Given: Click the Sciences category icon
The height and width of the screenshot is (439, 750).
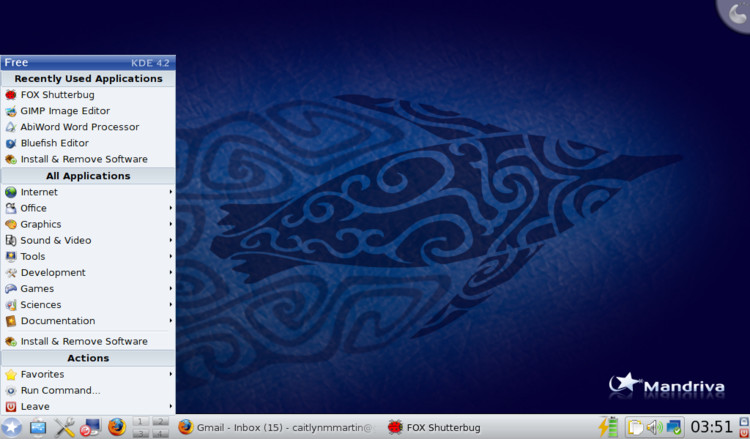Looking at the screenshot, I should pos(11,305).
